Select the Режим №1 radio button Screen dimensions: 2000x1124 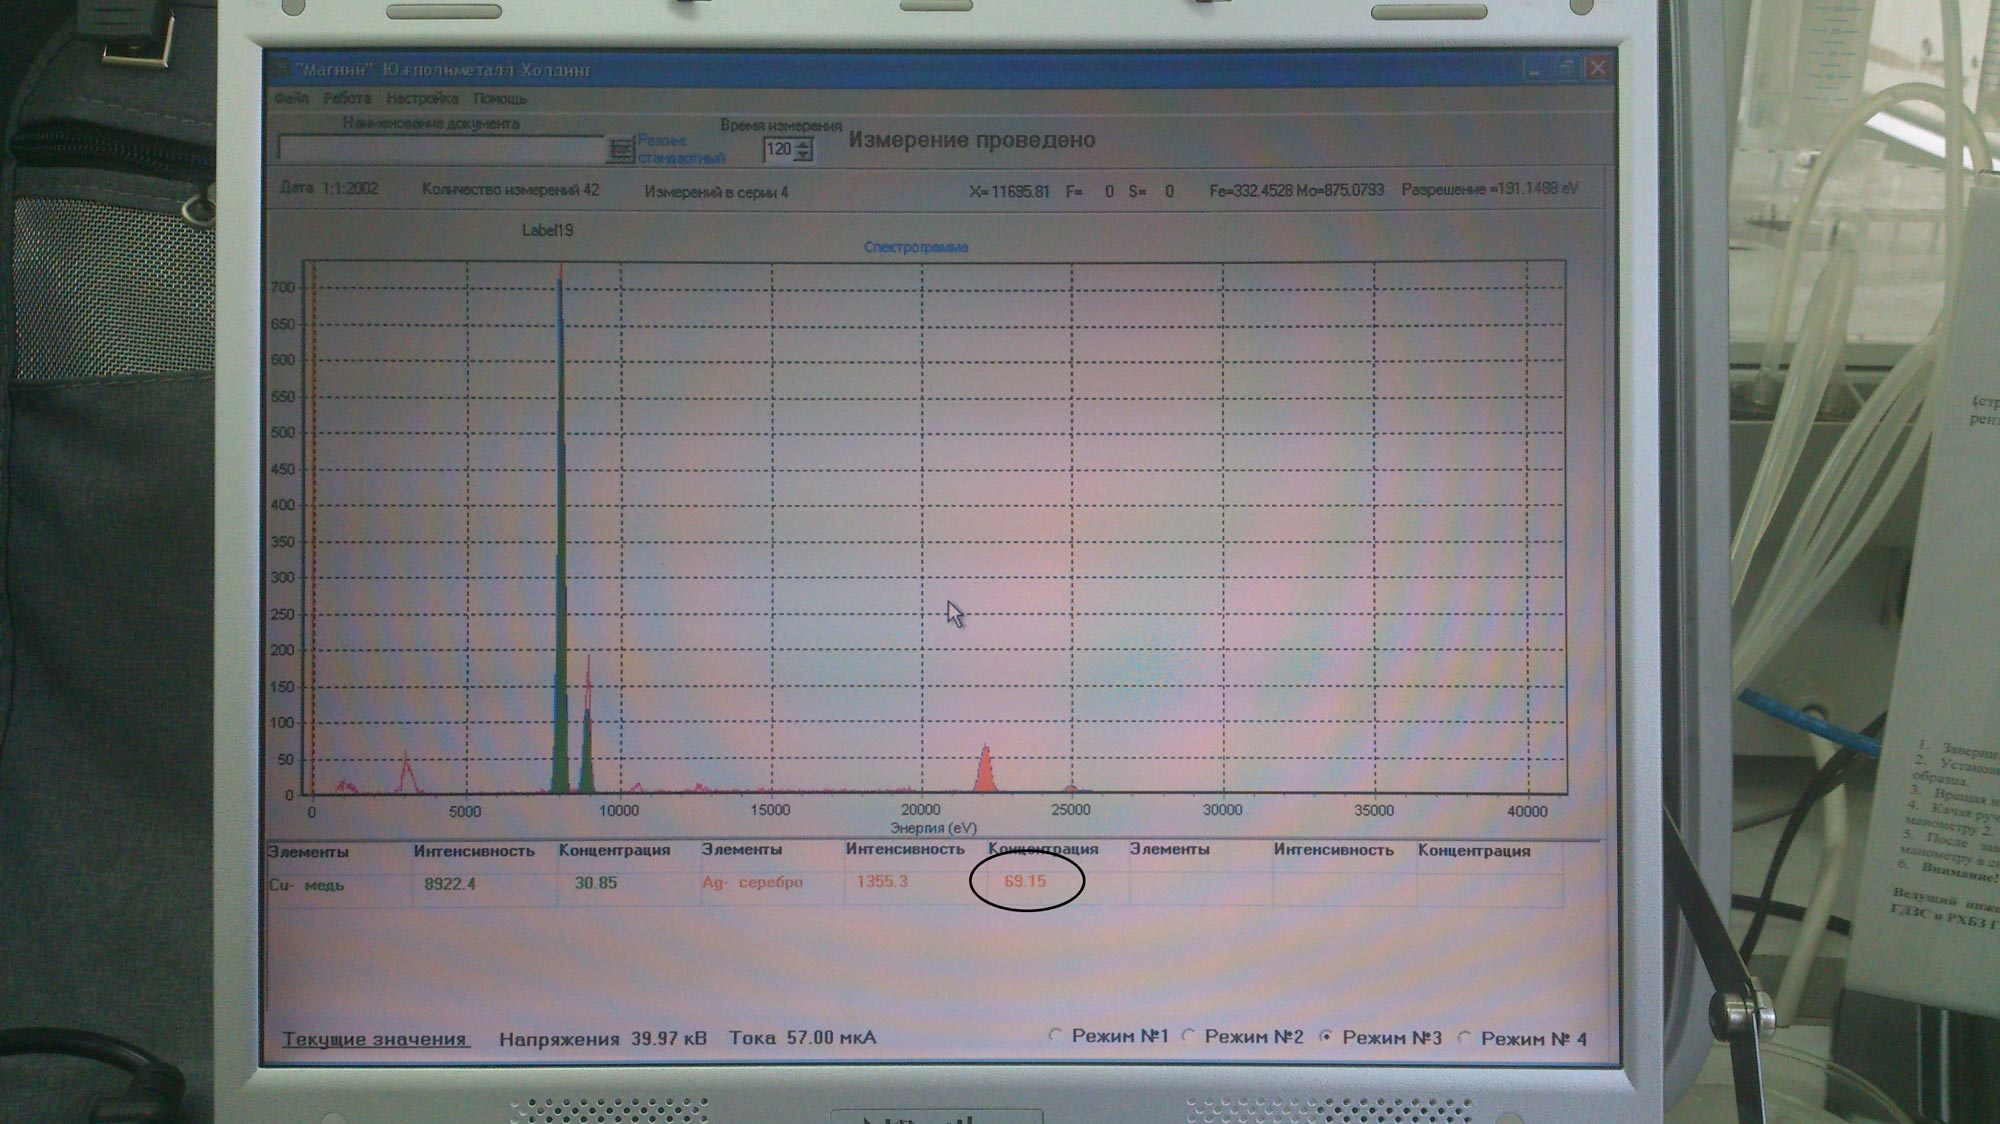pyautogui.click(x=1055, y=1036)
